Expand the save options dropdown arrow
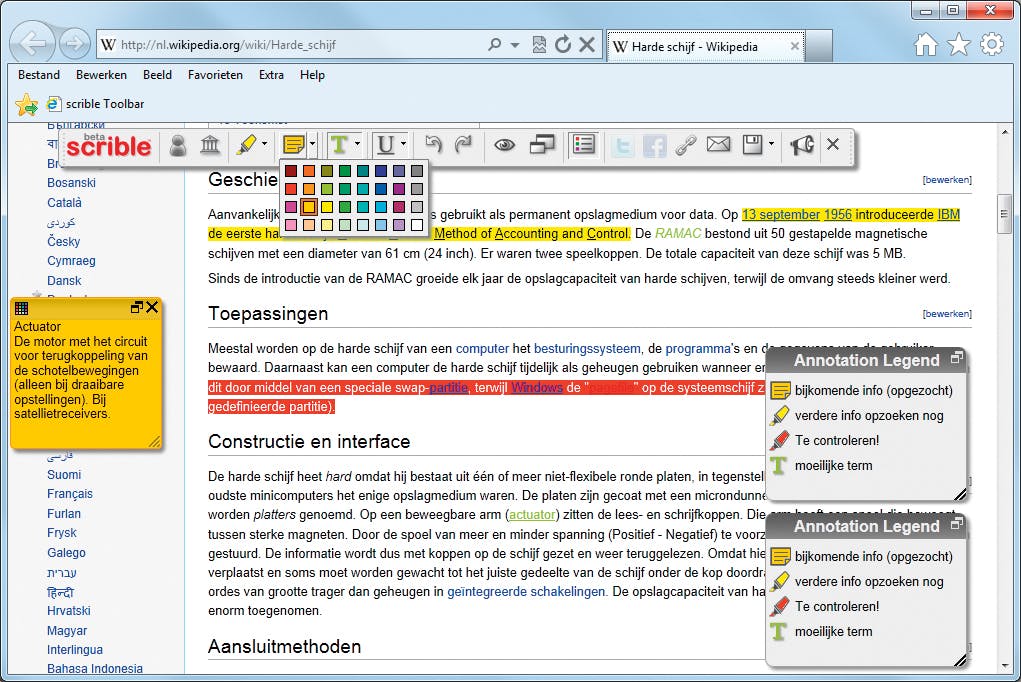This screenshot has width=1021, height=682. click(771, 144)
